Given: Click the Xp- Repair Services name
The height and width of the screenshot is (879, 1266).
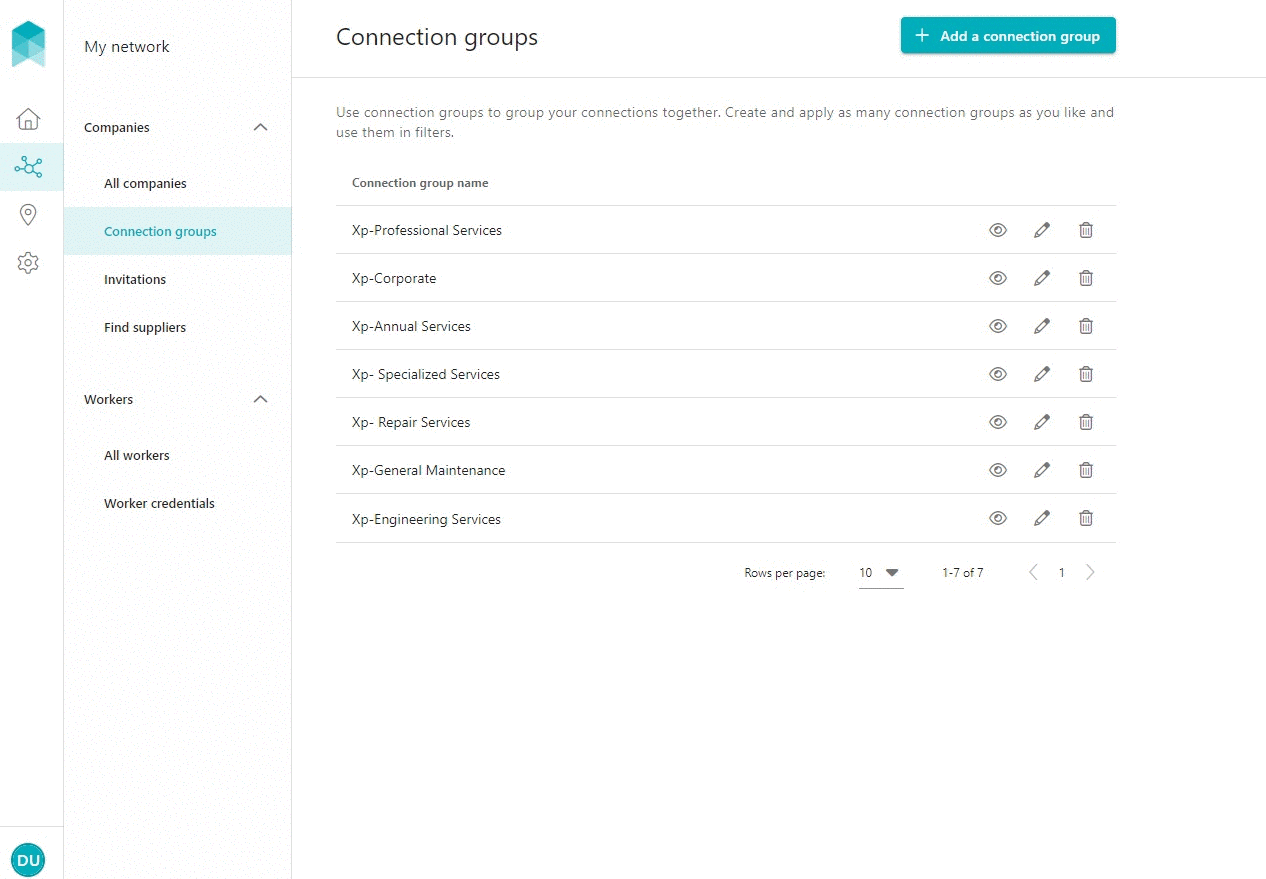Looking at the screenshot, I should coord(411,422).
